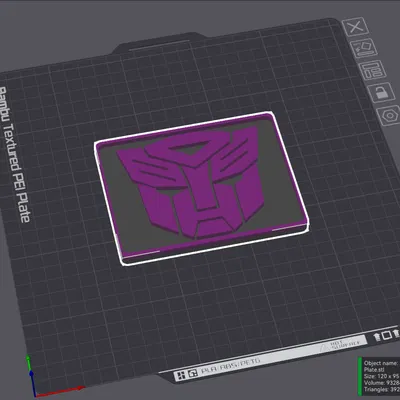Image resolution: width=400 pixels, height=400 pixels.
Task: Remove the plate with the X icon
Action: (x=355, y=27)
